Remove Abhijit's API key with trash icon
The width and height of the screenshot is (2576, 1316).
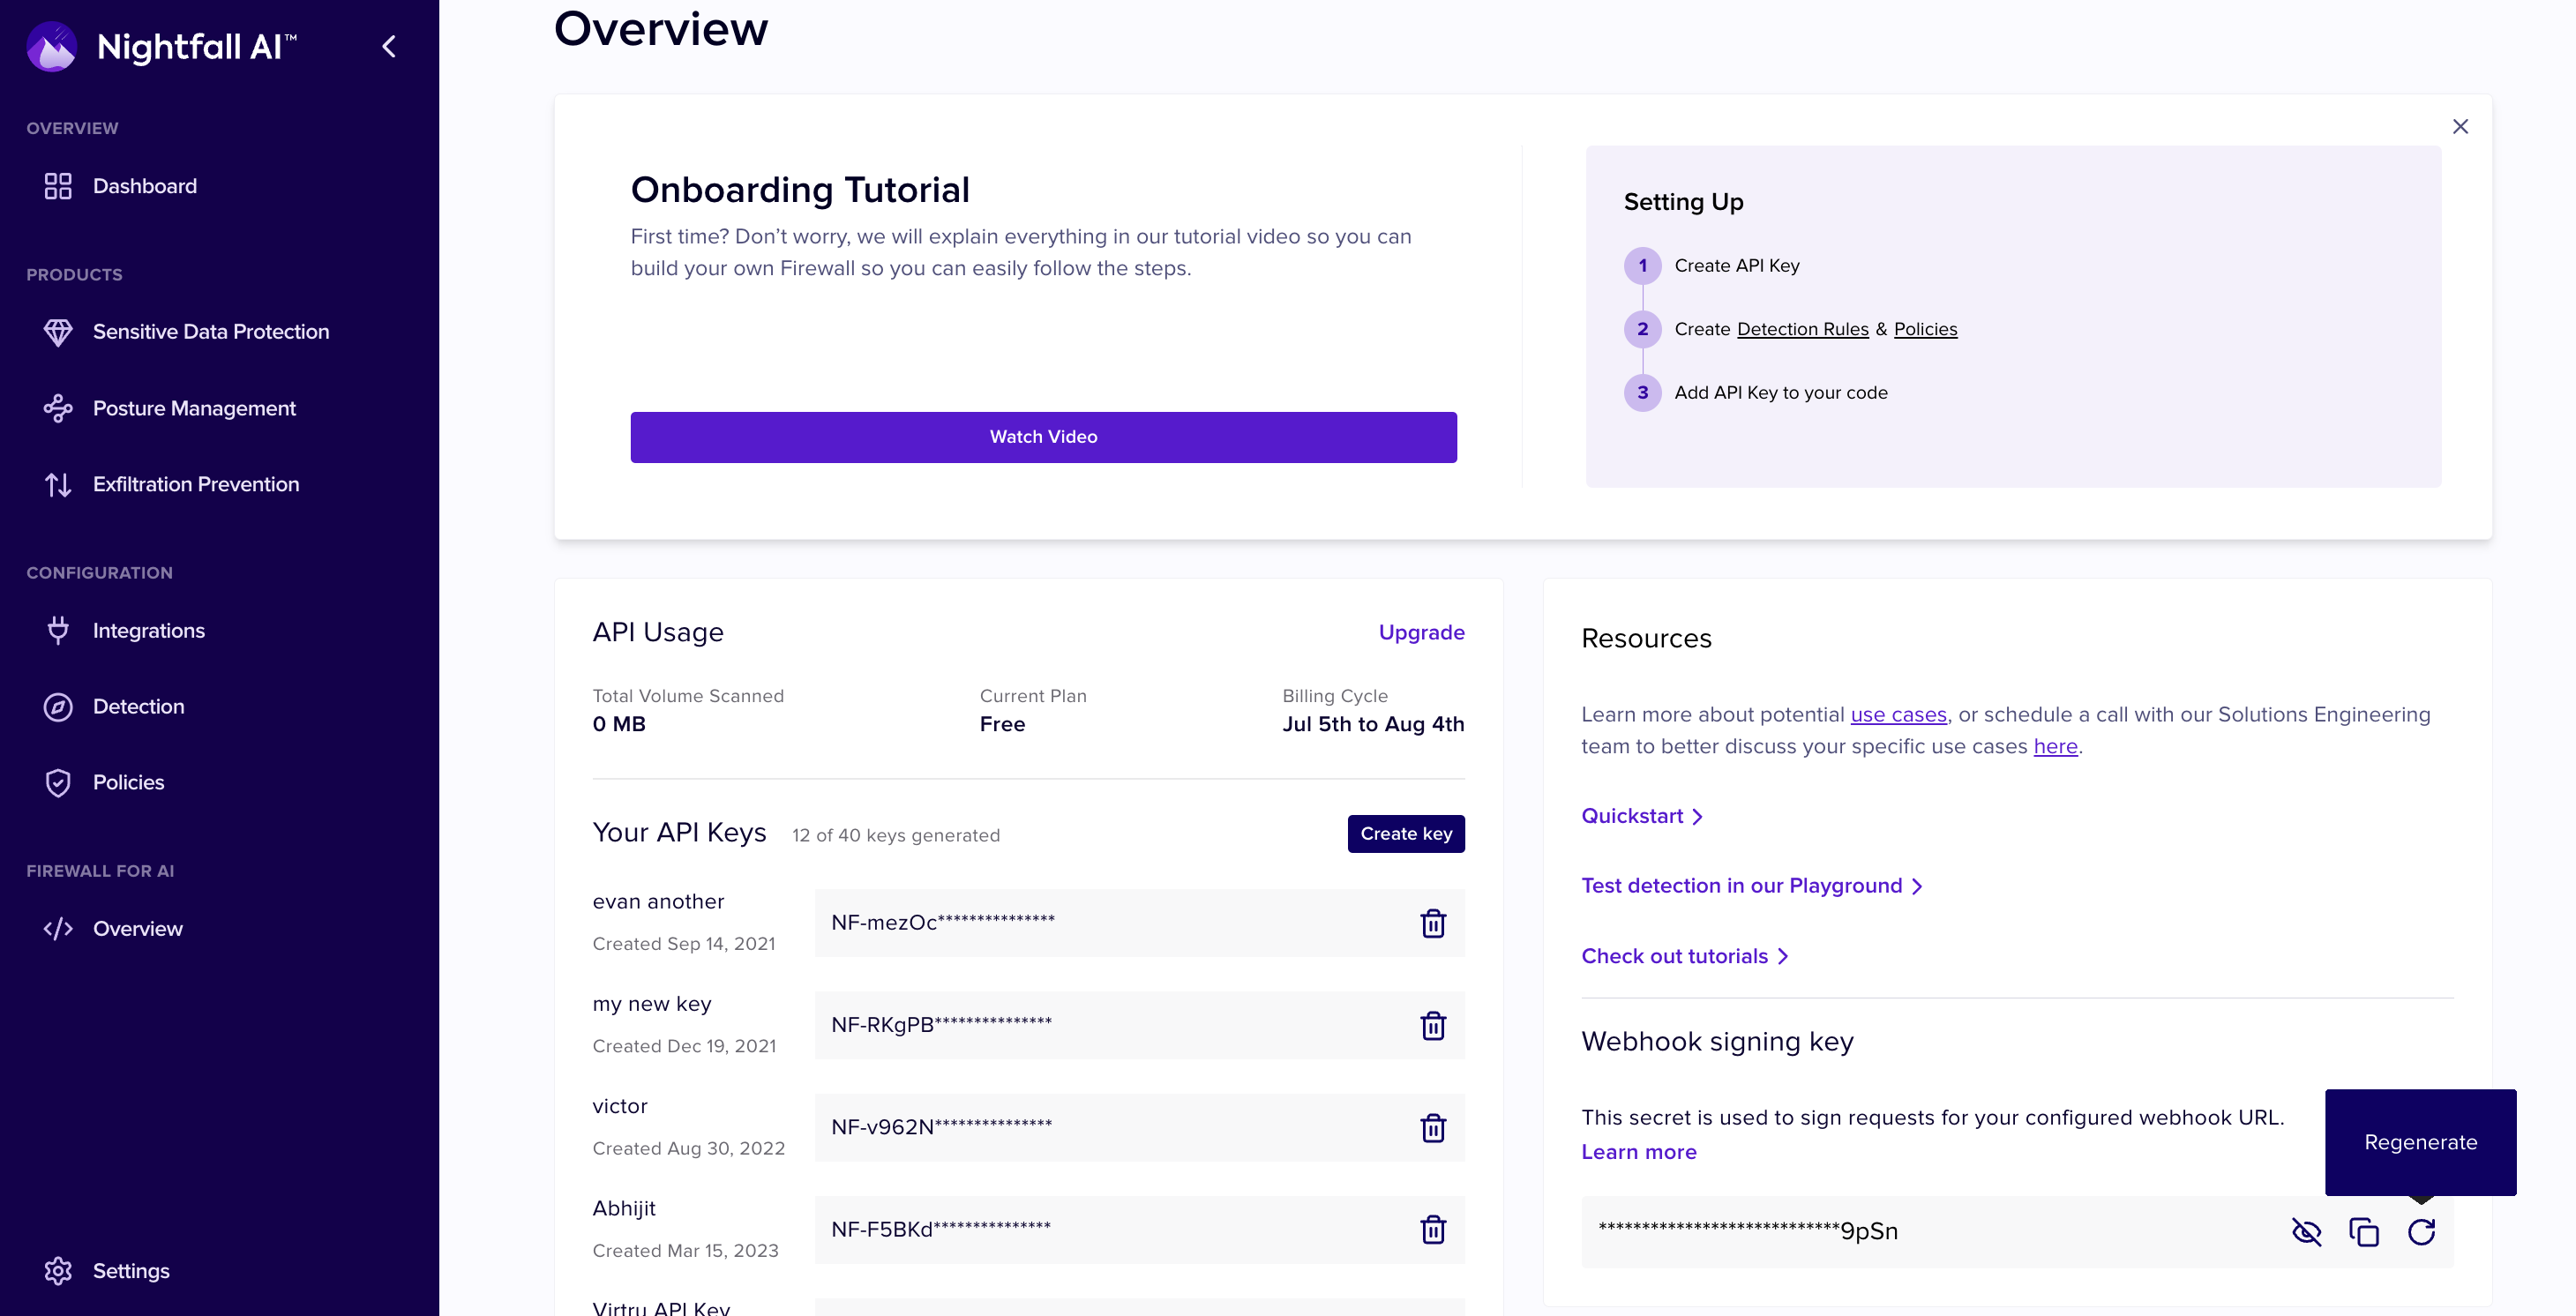(x=1432, y=1229)
